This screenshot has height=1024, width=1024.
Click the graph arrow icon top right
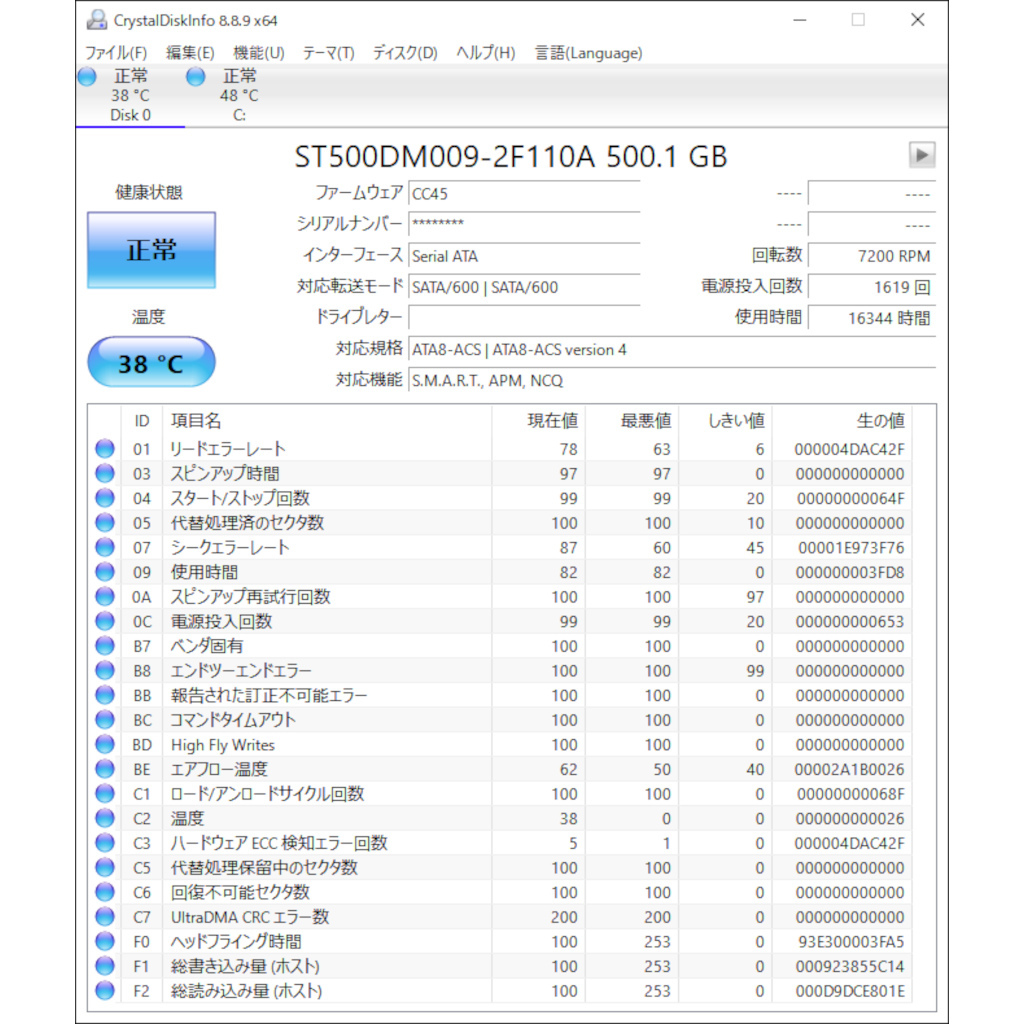(921, 155)
